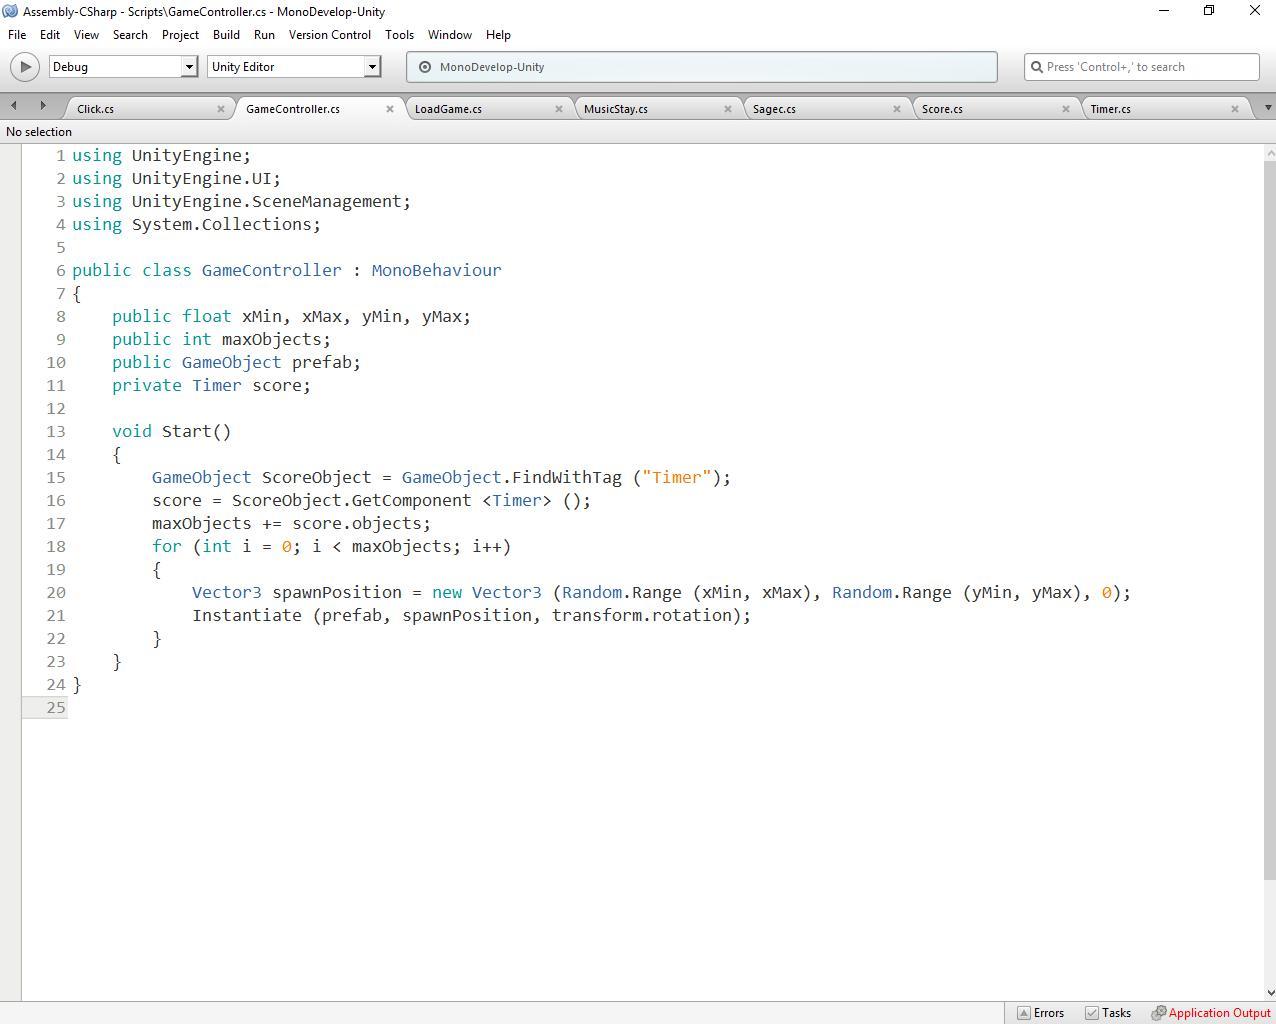This screenshot has width=1276, height=1024.
Task: Click the search field magnifier icon
Action: [1037, 67]
